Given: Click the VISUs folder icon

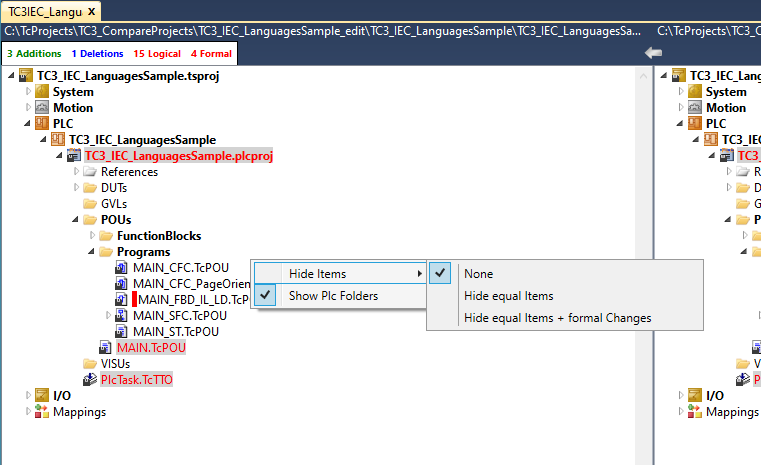Looking at the screenshot, I should click(90, 364).
